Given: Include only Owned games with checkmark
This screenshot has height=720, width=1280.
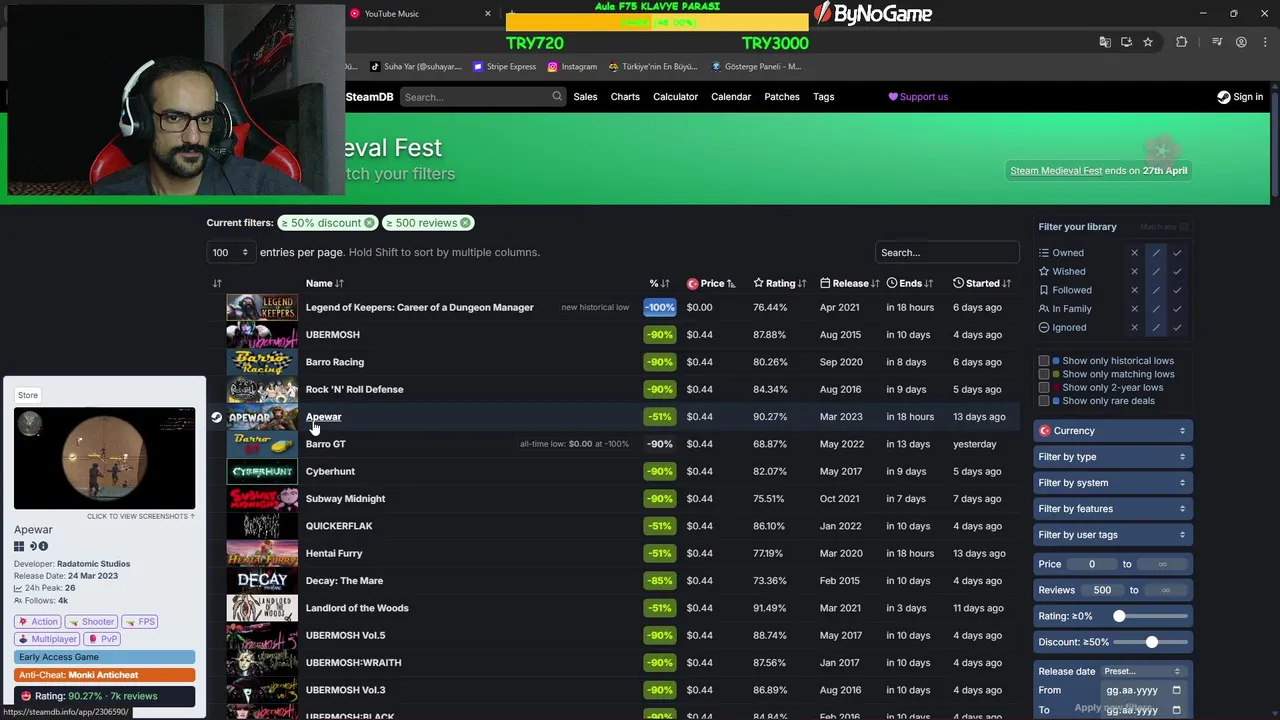Looking at the screenshot, I should click(x=1177, y=253).
